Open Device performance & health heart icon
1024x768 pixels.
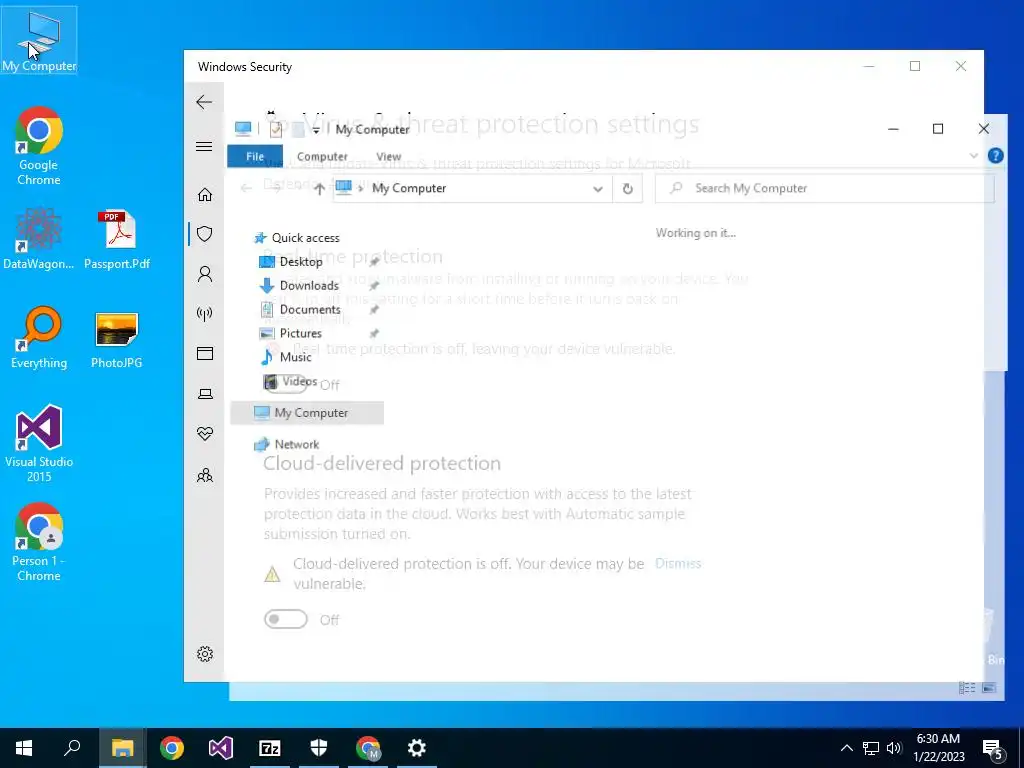click(x=205, y=434)
